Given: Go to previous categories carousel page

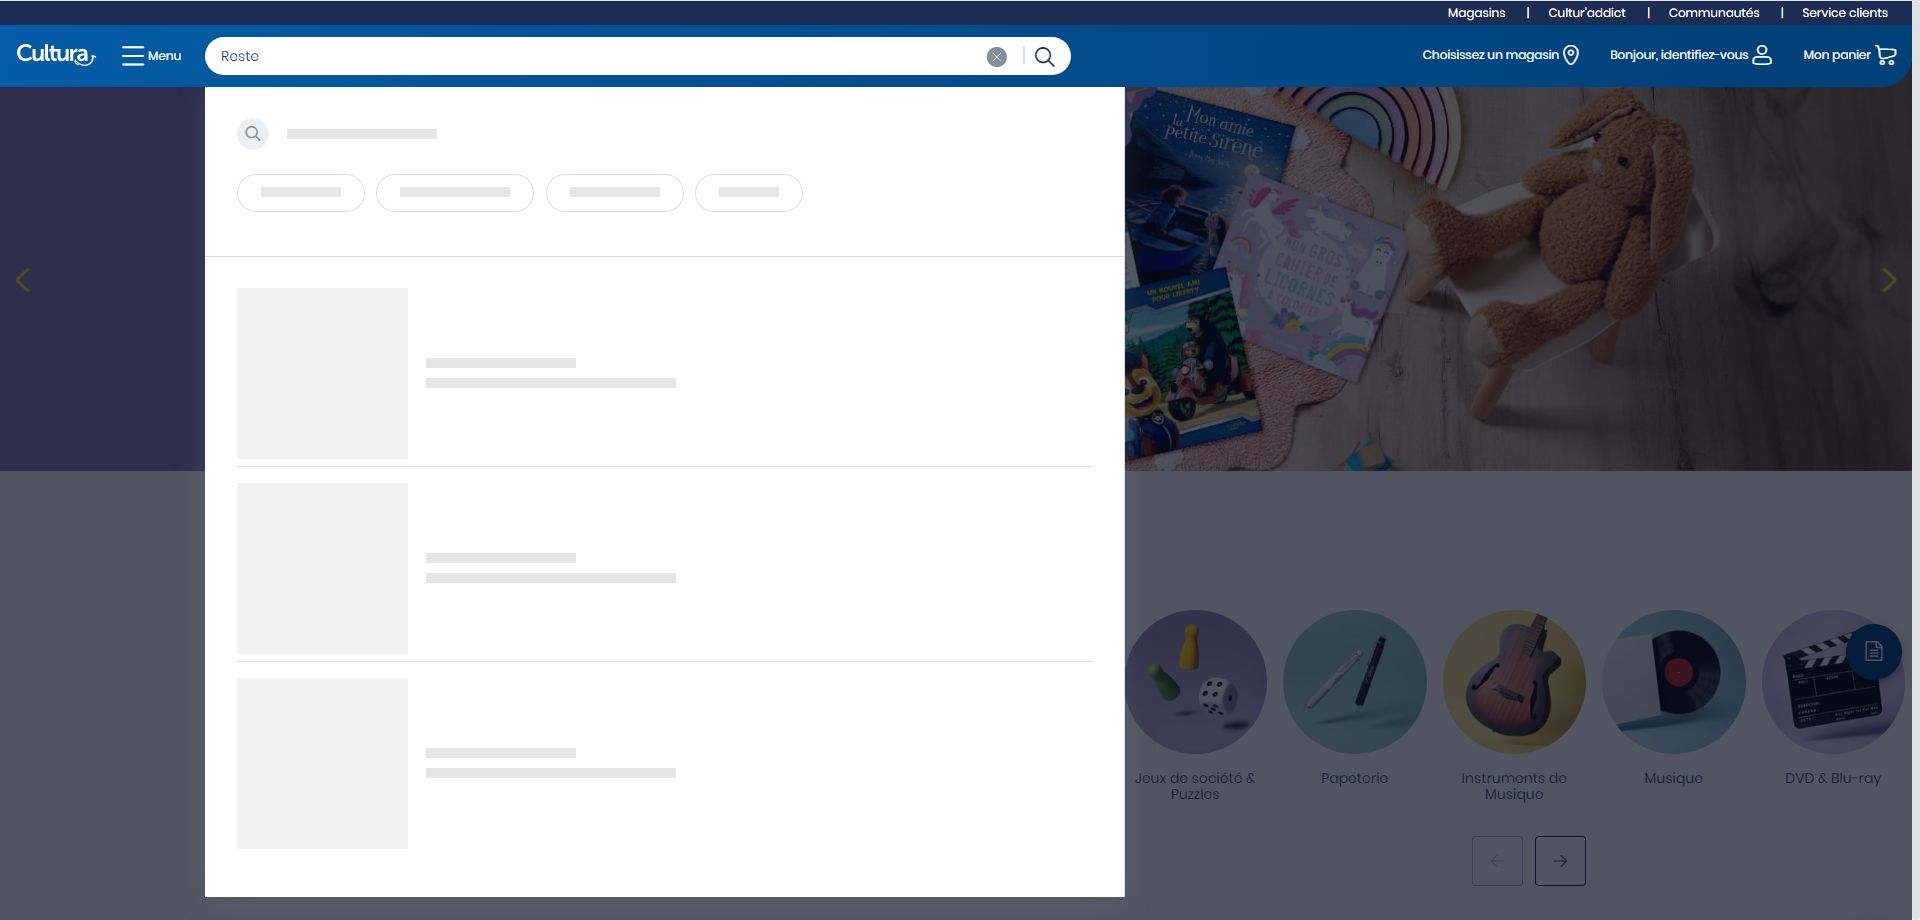Looking at the screenshot, I should pos(1497,861).
